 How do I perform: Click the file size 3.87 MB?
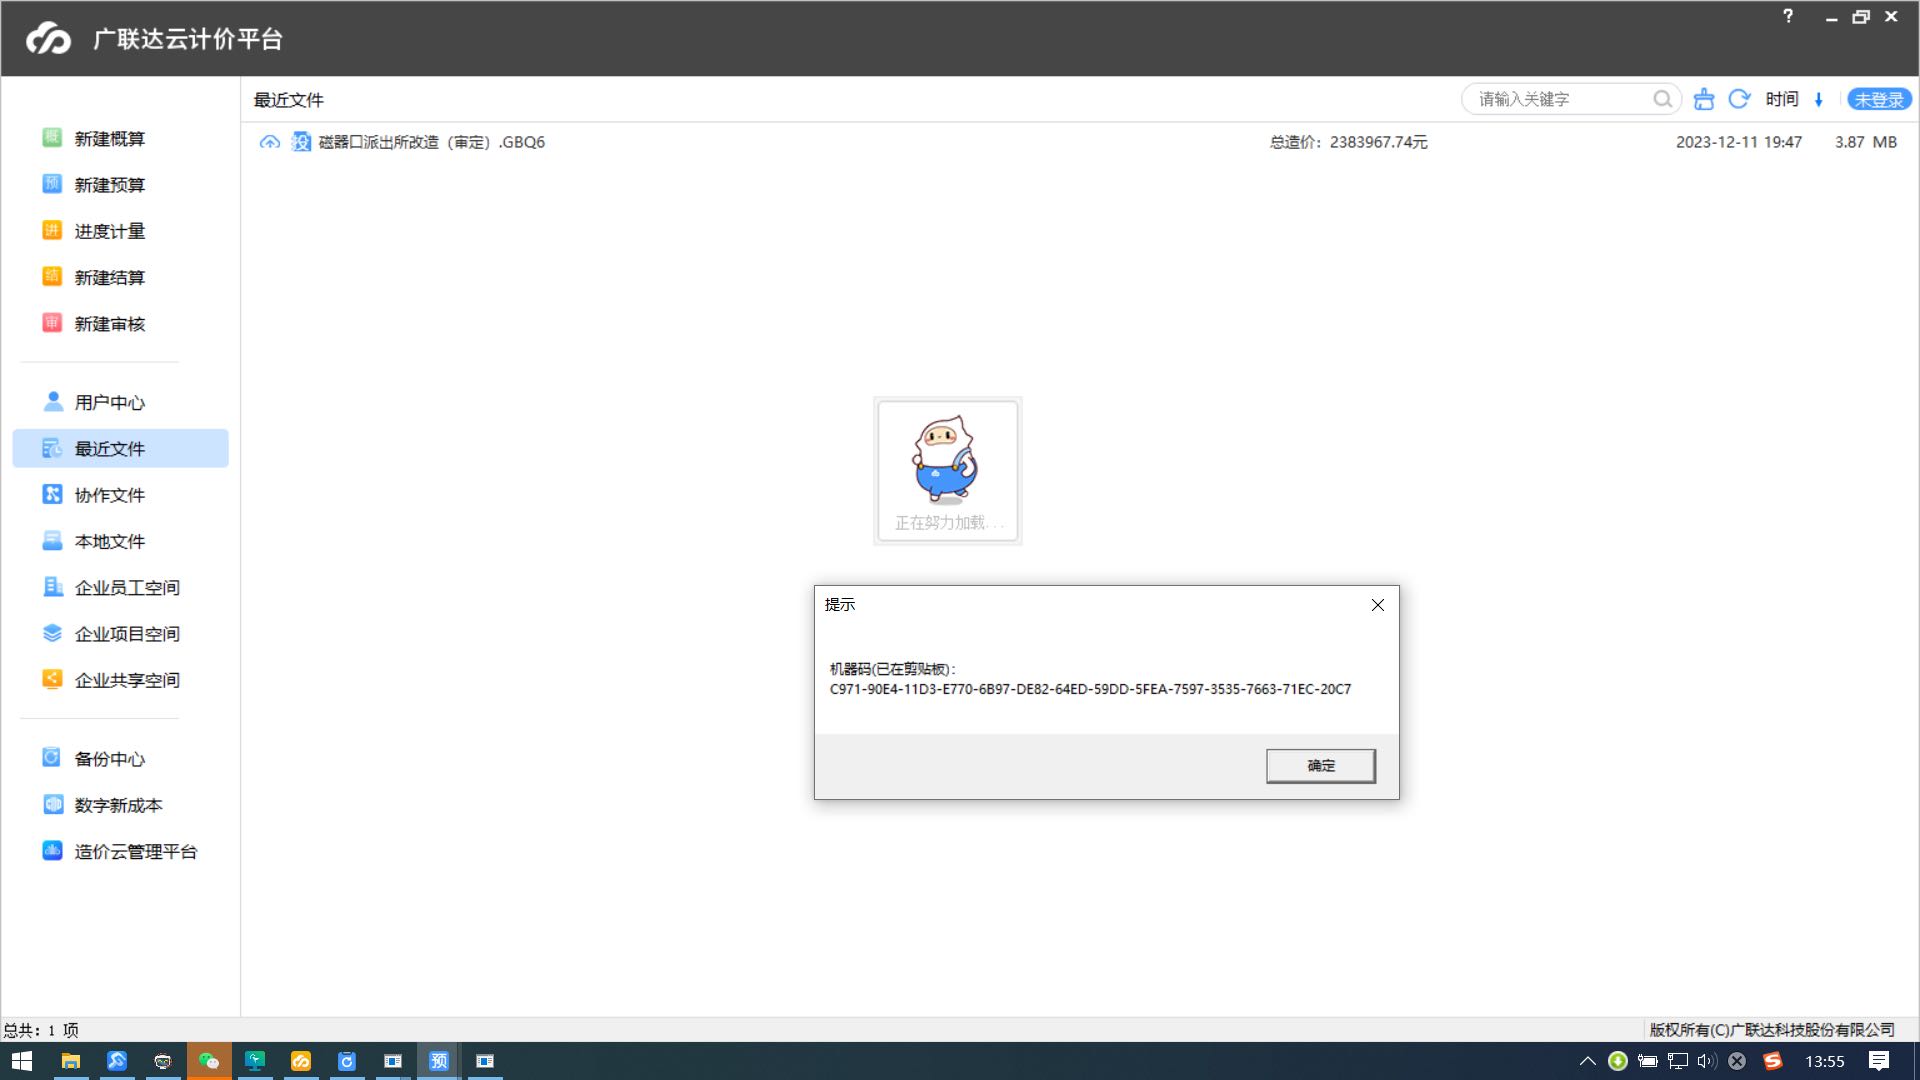[x=1865, y=142]
